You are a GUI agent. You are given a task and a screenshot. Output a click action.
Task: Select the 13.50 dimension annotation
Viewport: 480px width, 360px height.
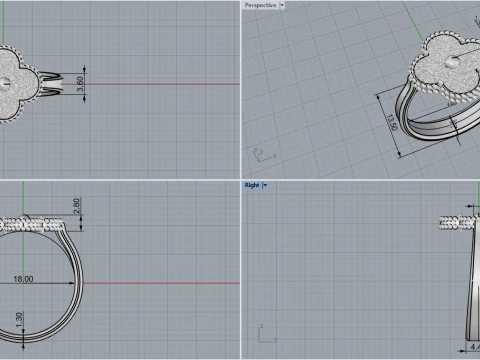(x=392, y=123)
